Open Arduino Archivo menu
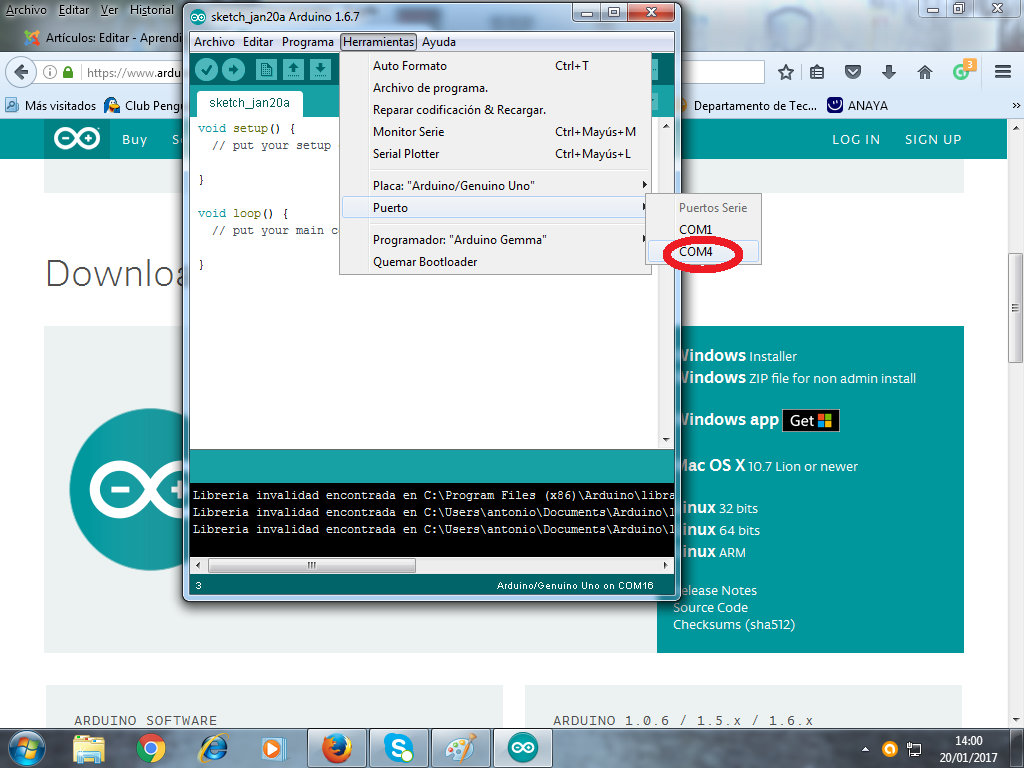 (x=214, y=42)
